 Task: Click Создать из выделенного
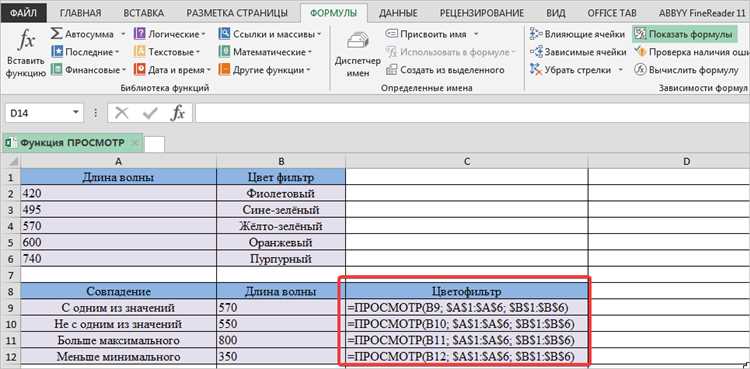445,70
